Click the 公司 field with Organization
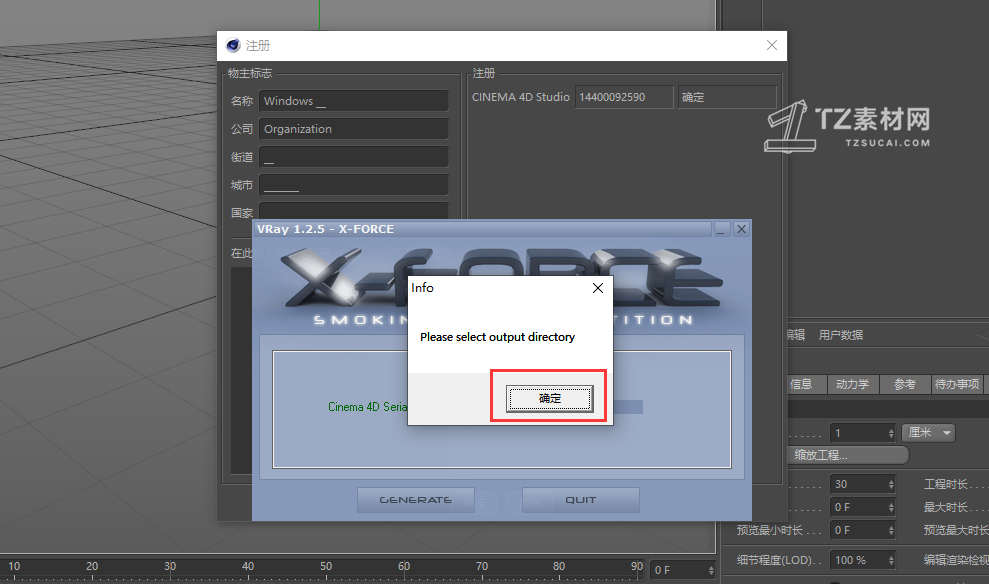The width and height of the screenshot is (989, 584). pos(353,129)
